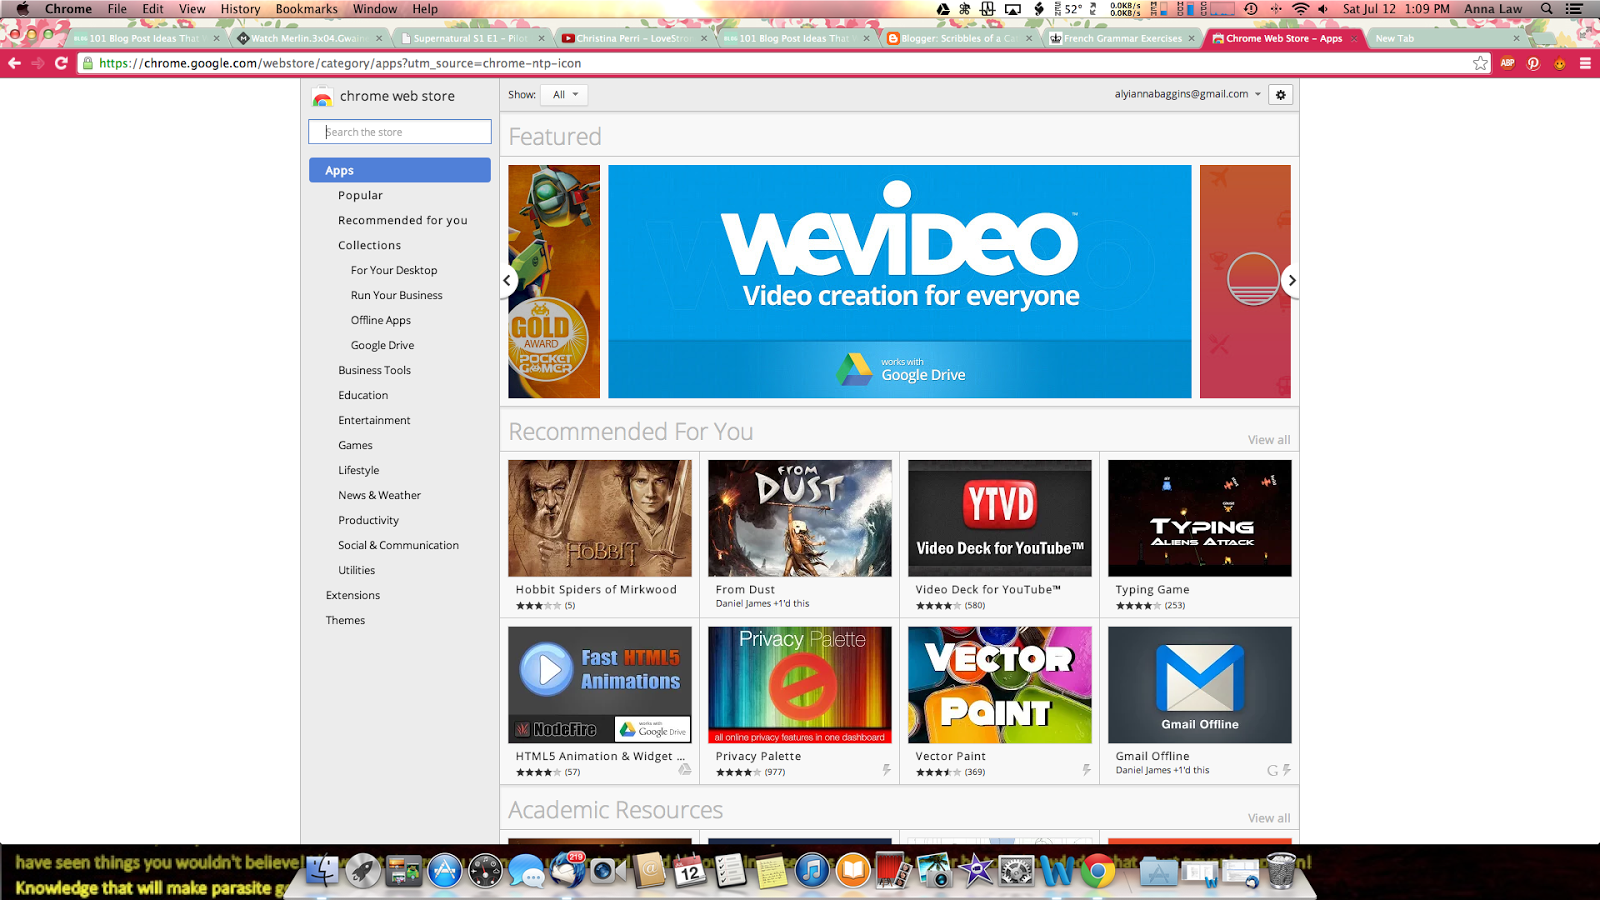Open Finder from the dock
This screenshot has height=900, width=1600.
[x=323, y=872]
